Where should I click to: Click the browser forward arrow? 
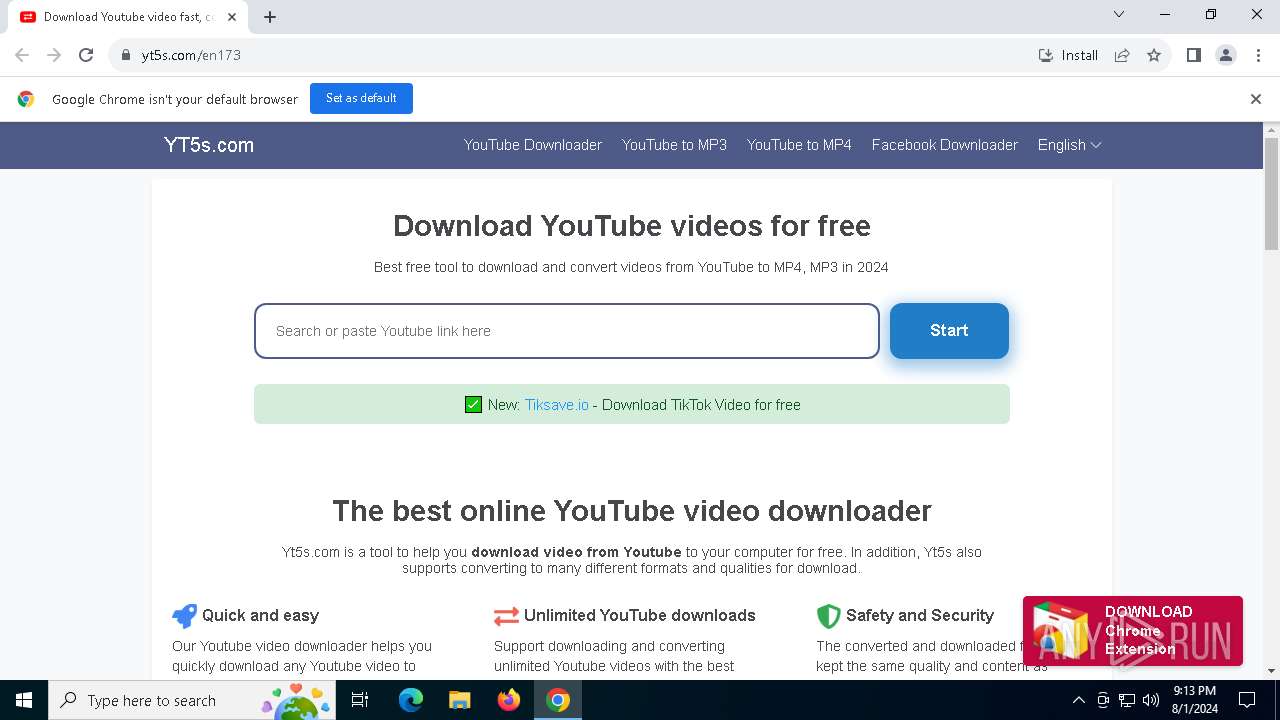point(54,55)
